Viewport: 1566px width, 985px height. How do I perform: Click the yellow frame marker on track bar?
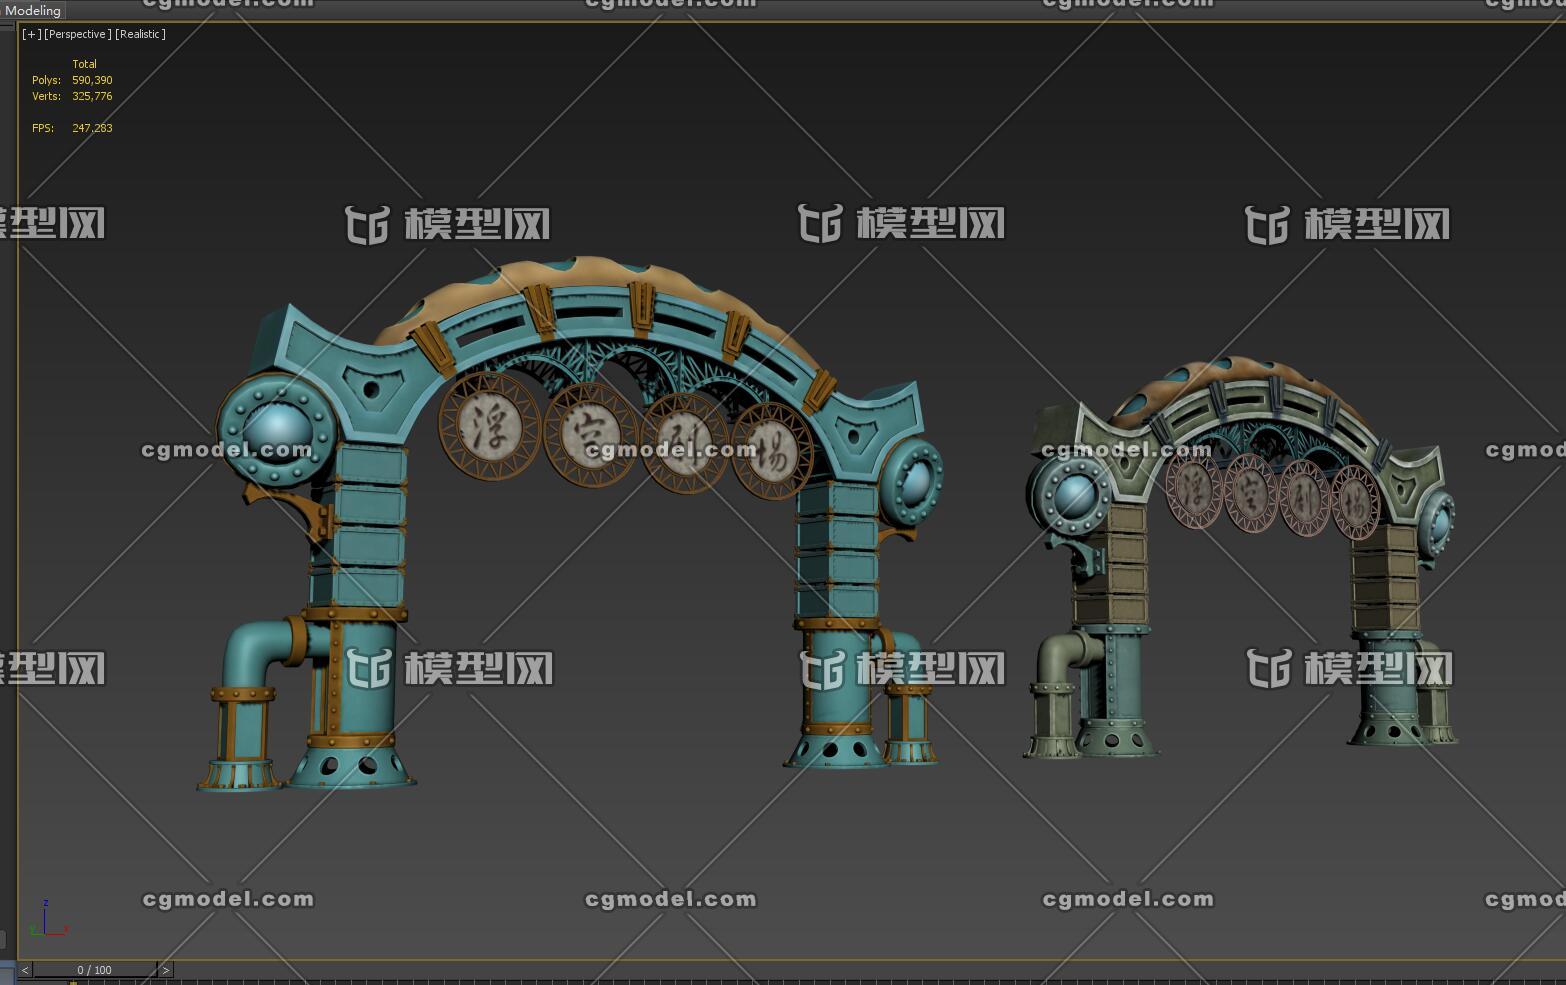click(73, 982)
